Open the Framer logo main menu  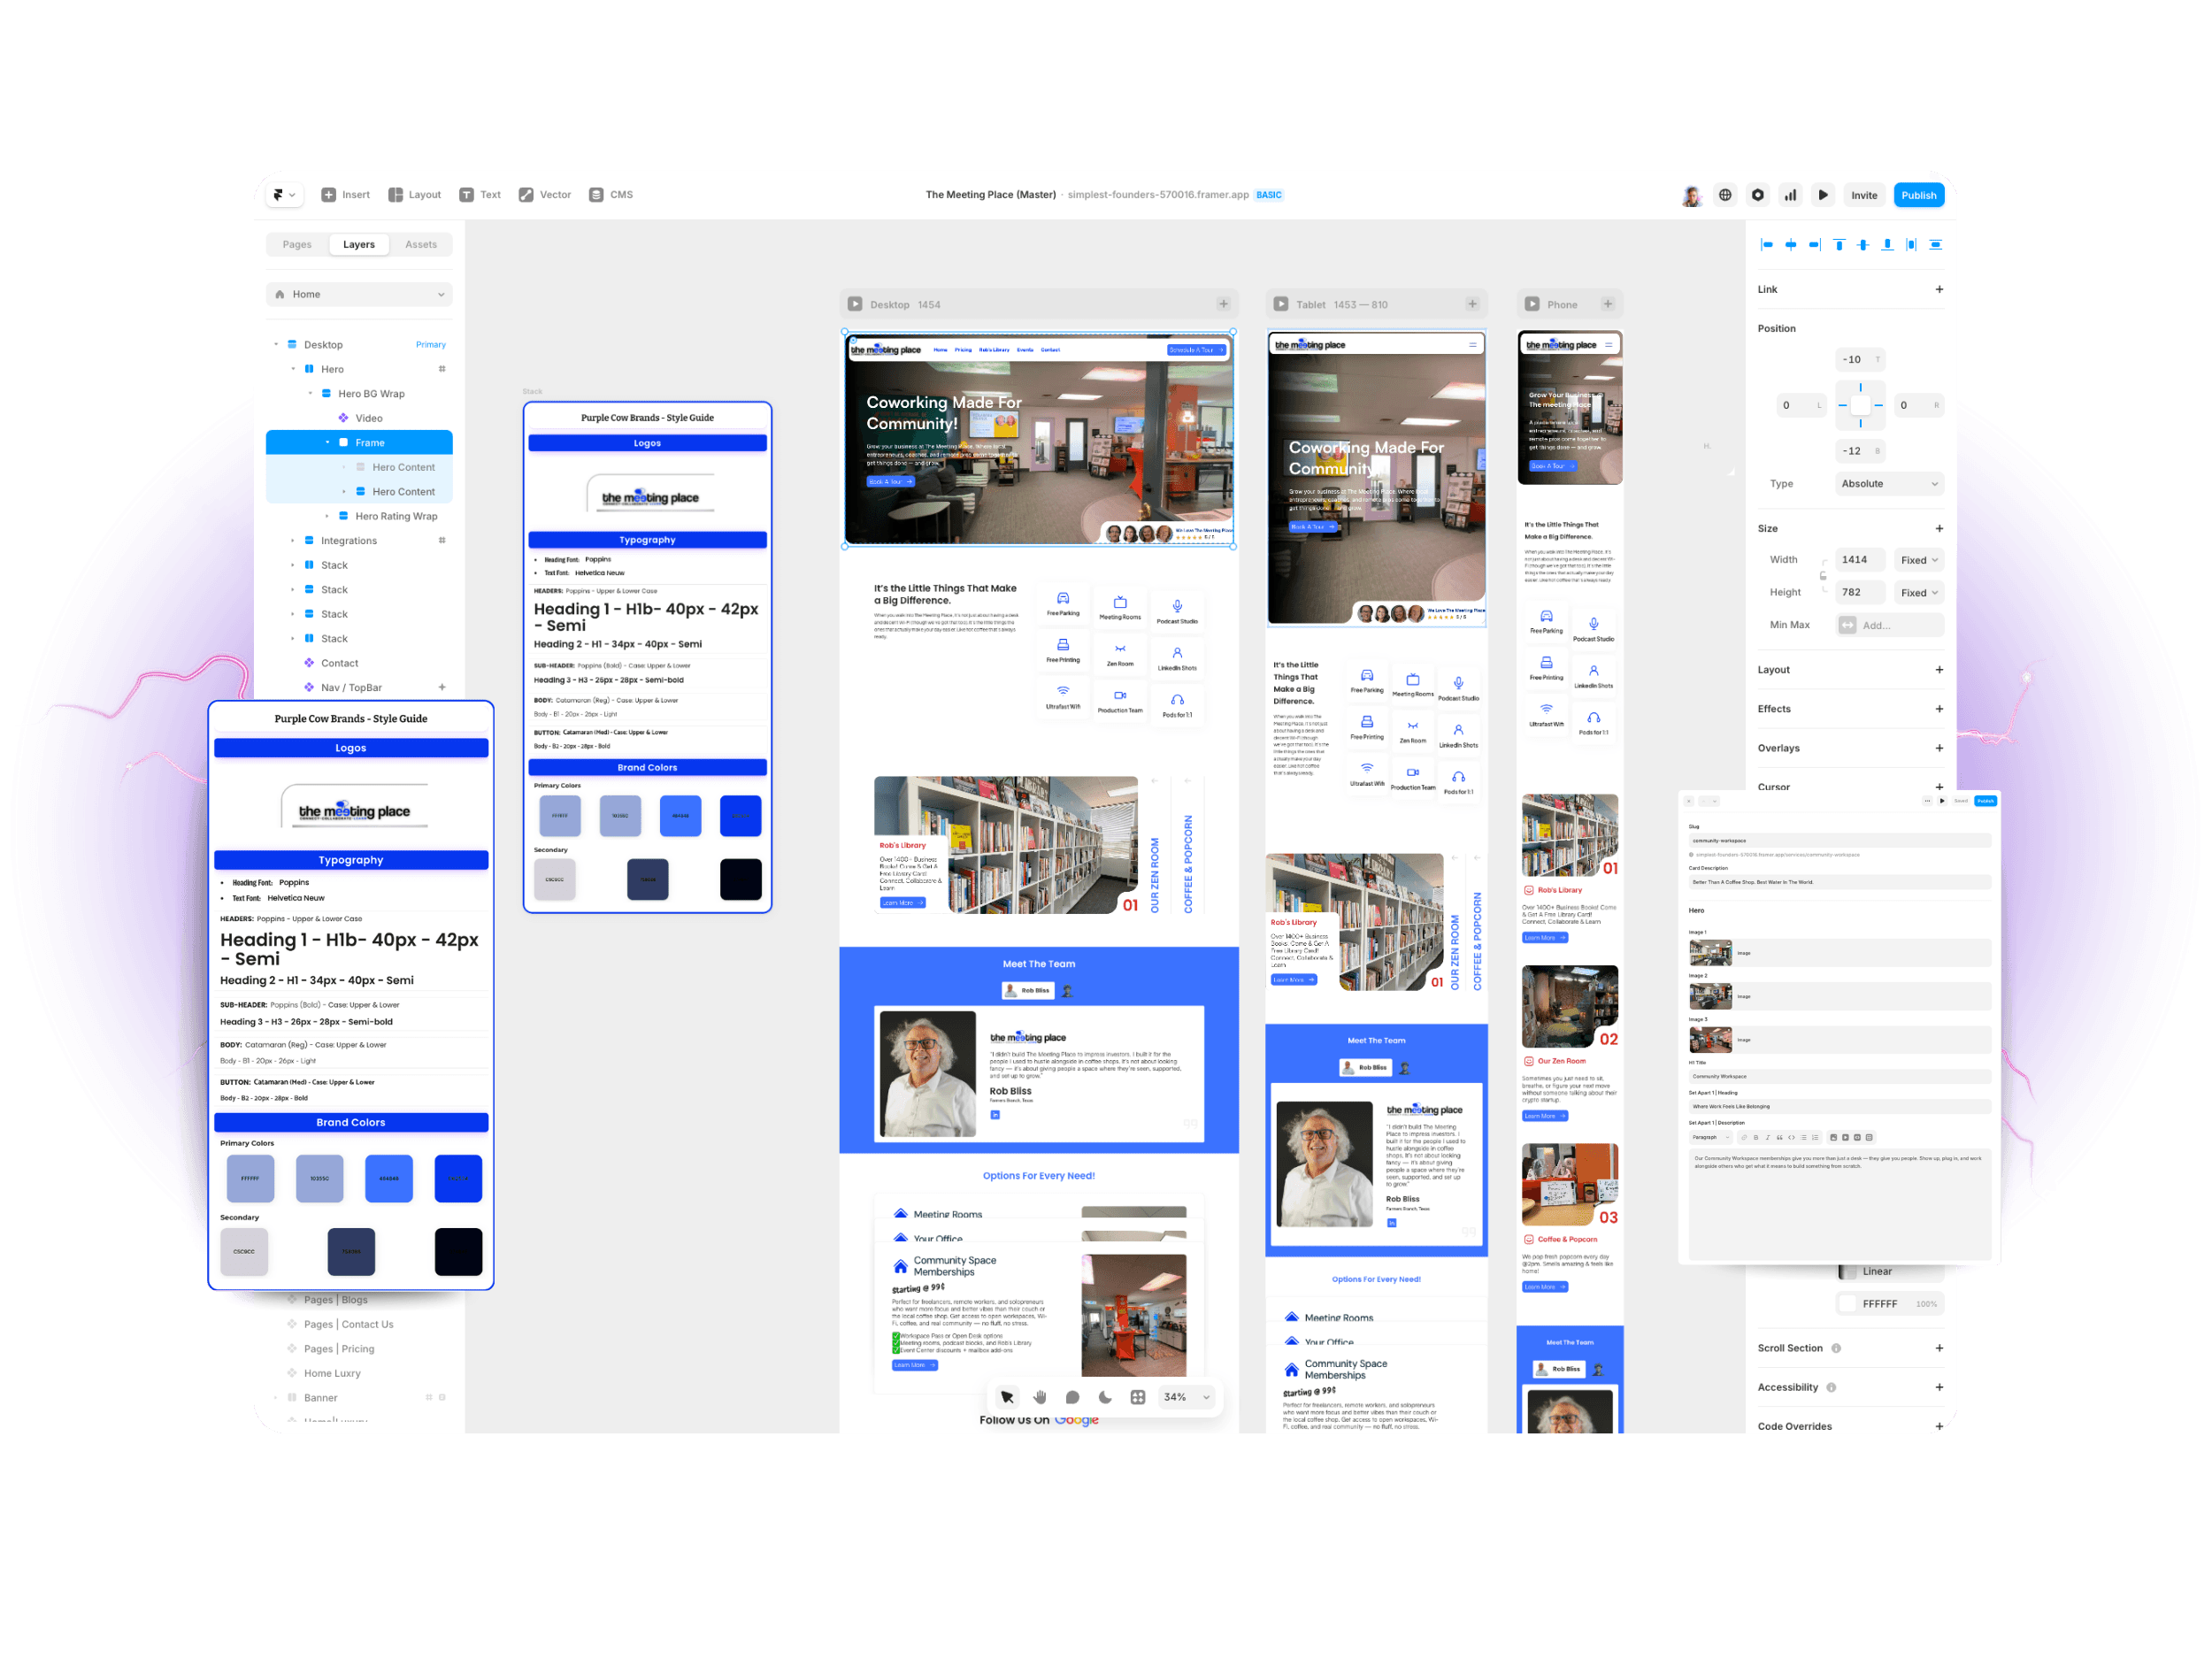(x=284, y=195)
